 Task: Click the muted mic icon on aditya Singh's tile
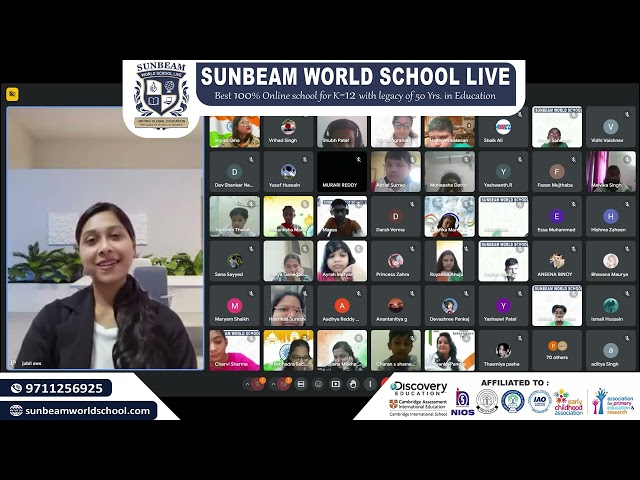[x=628, y=338]
